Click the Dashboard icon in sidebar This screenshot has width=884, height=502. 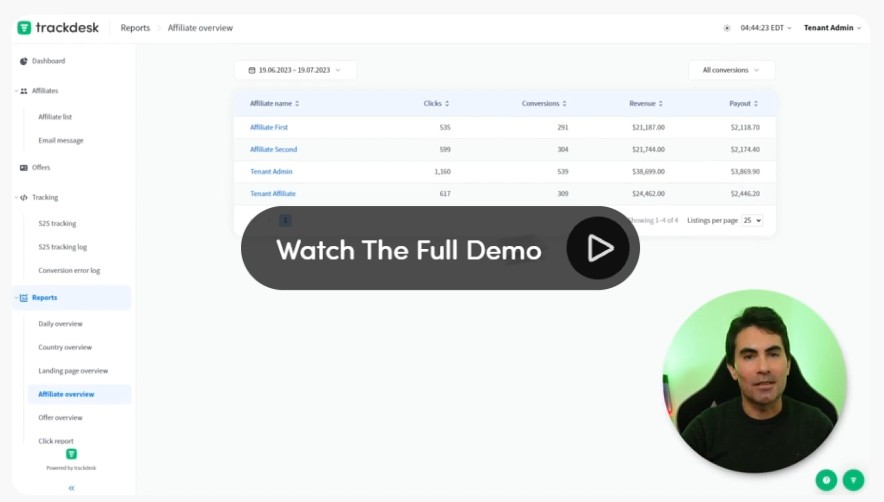24,61
